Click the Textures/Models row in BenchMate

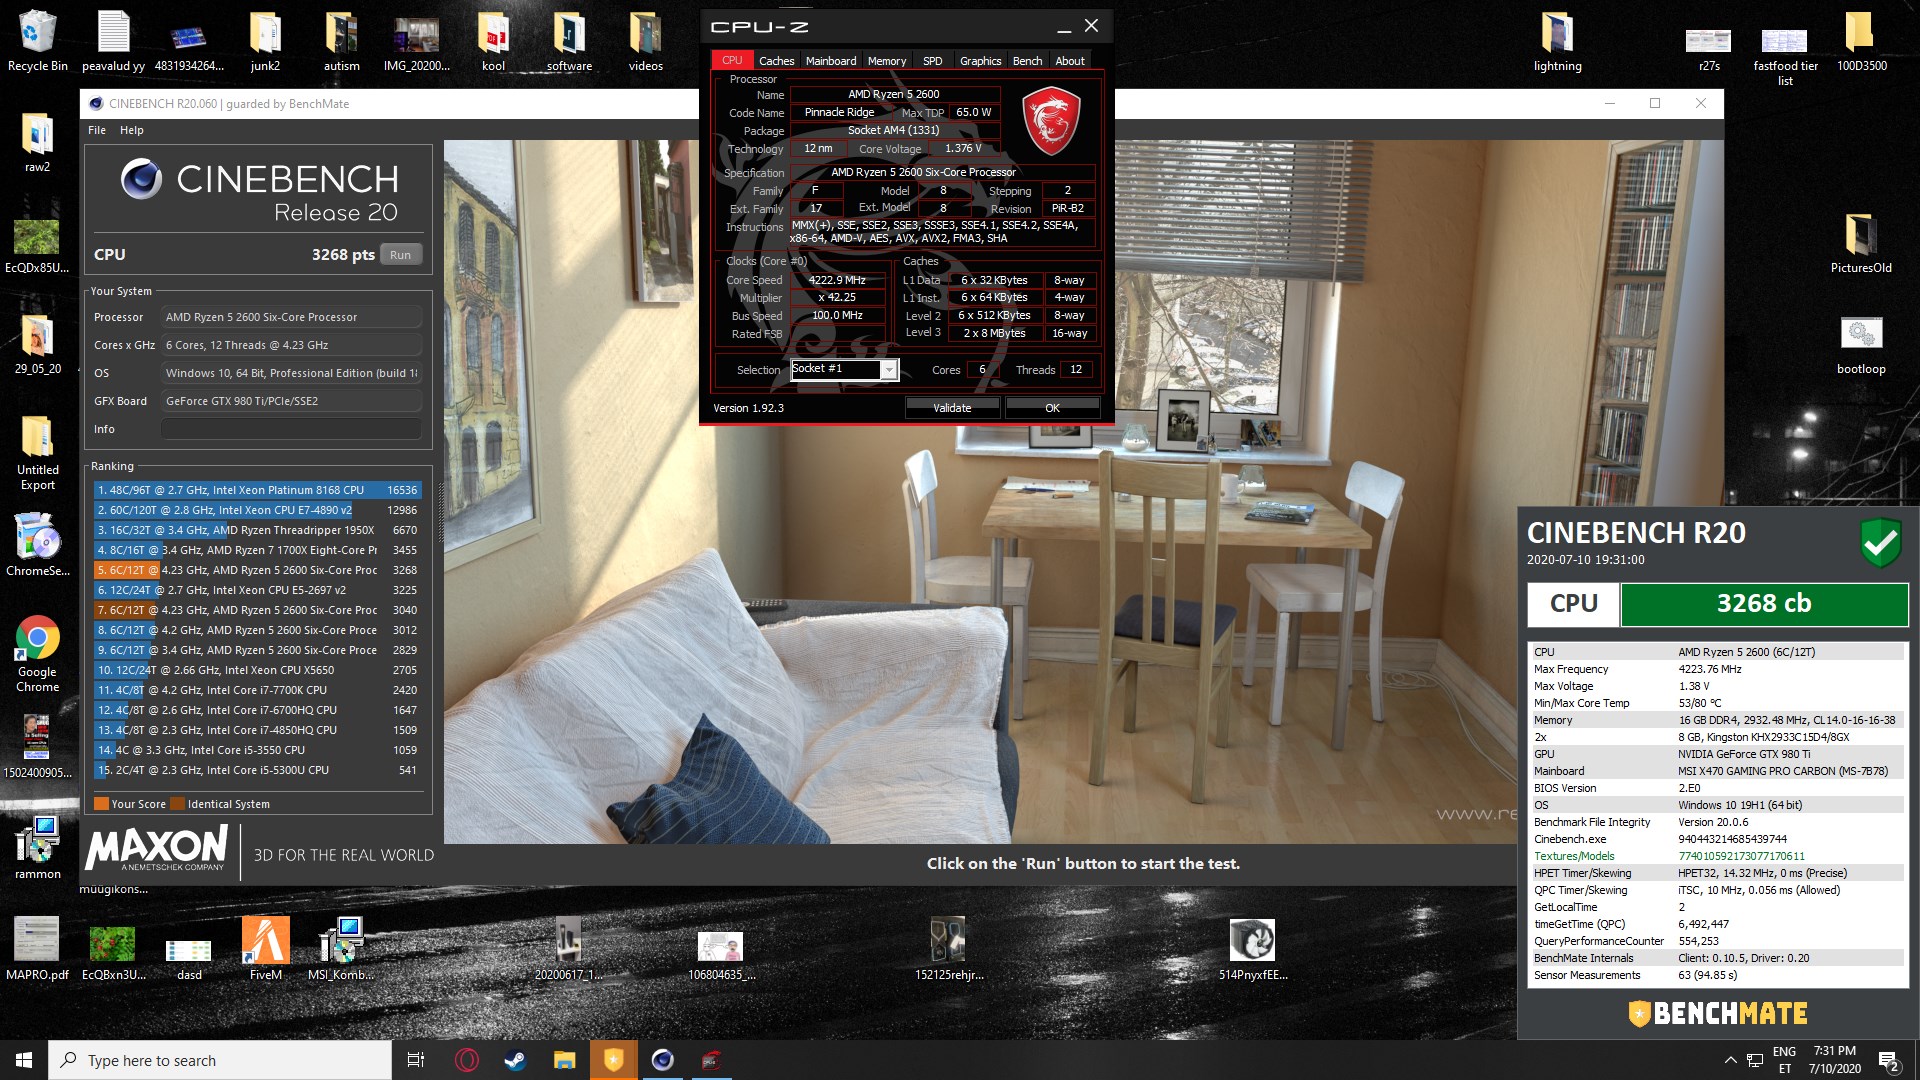(x=1717, y=856)
